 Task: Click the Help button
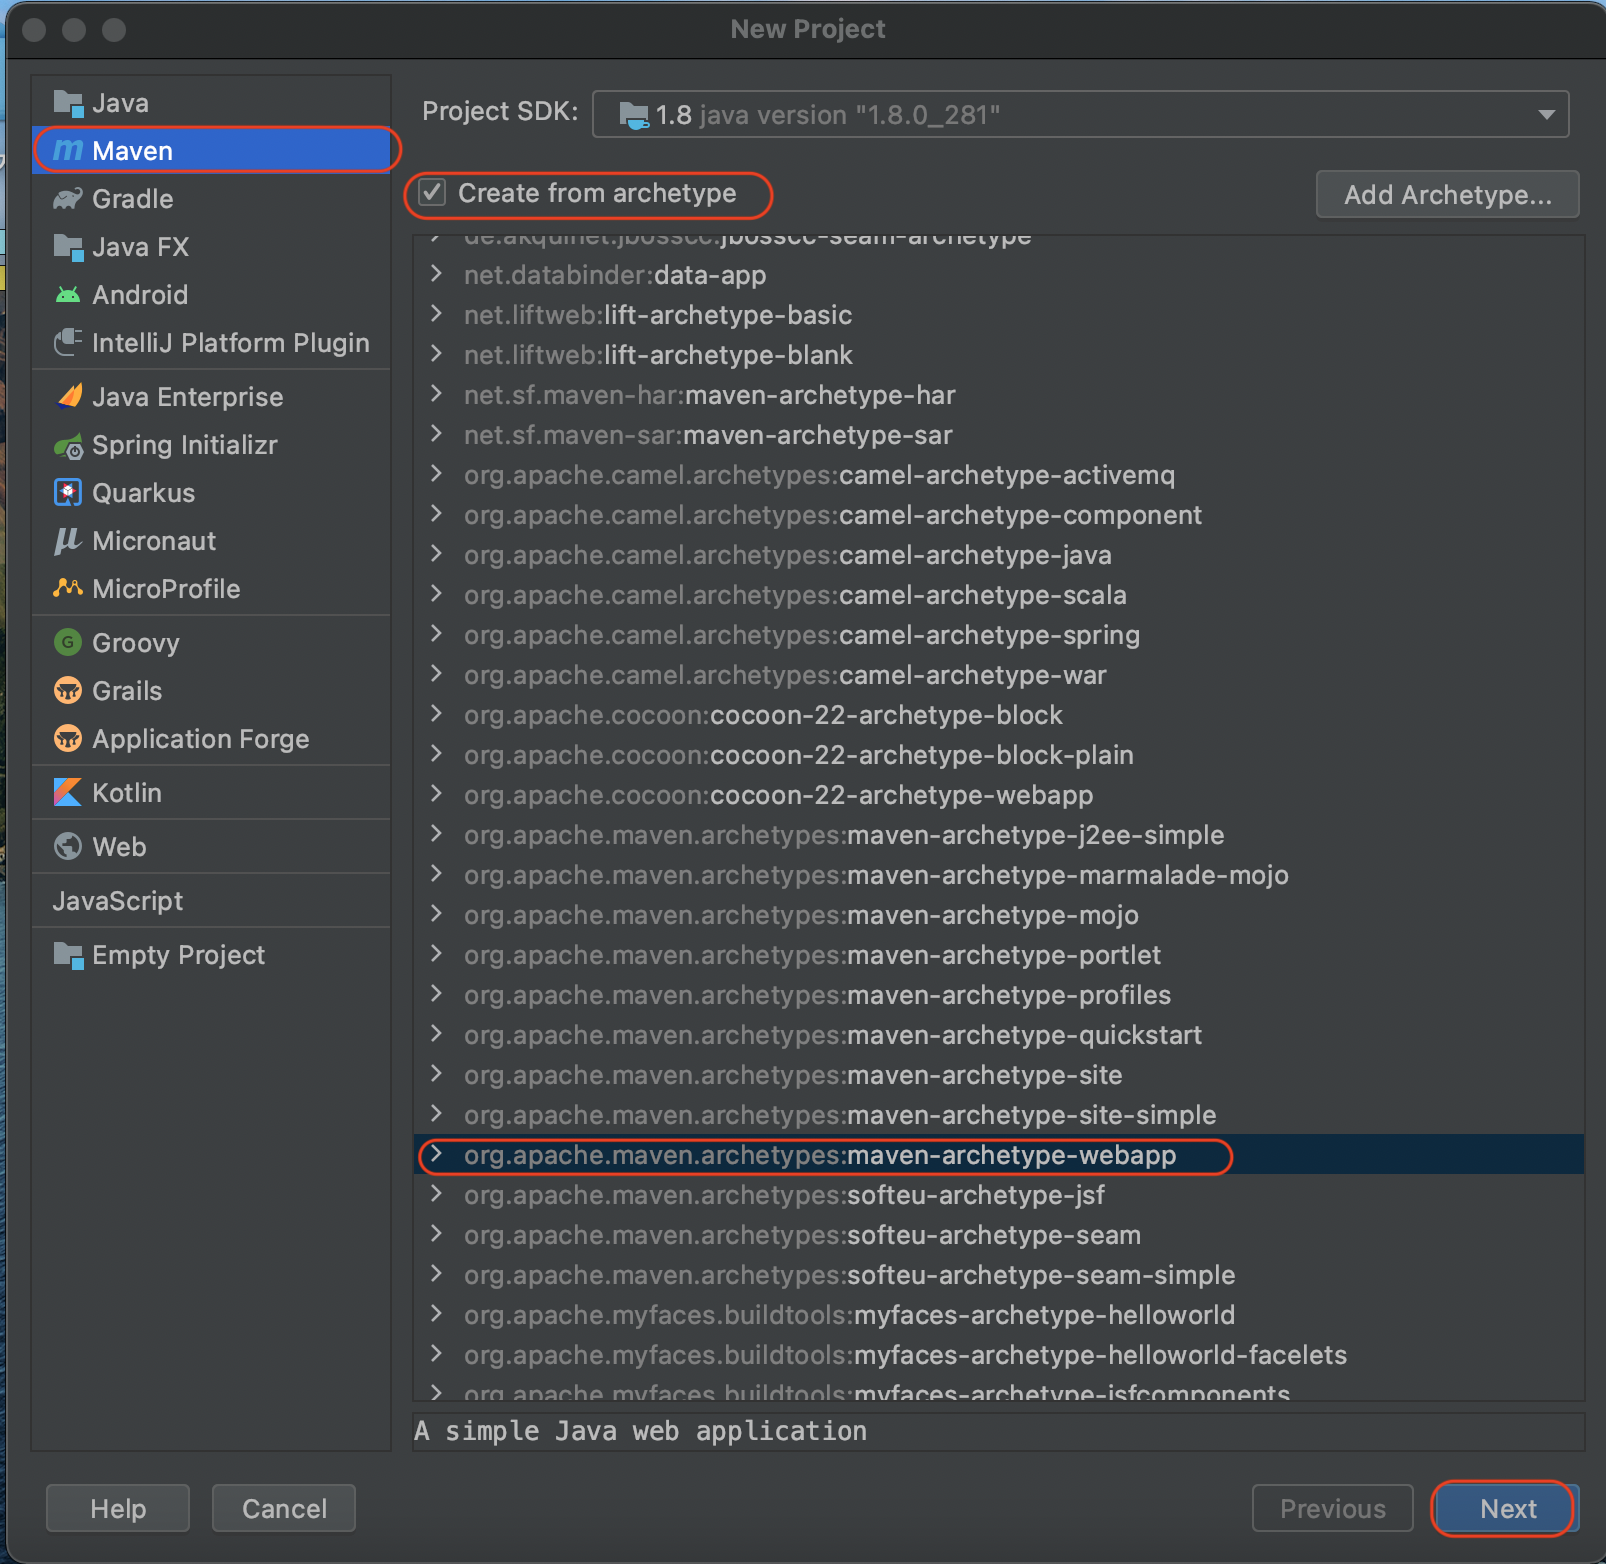click(118, 1508)
